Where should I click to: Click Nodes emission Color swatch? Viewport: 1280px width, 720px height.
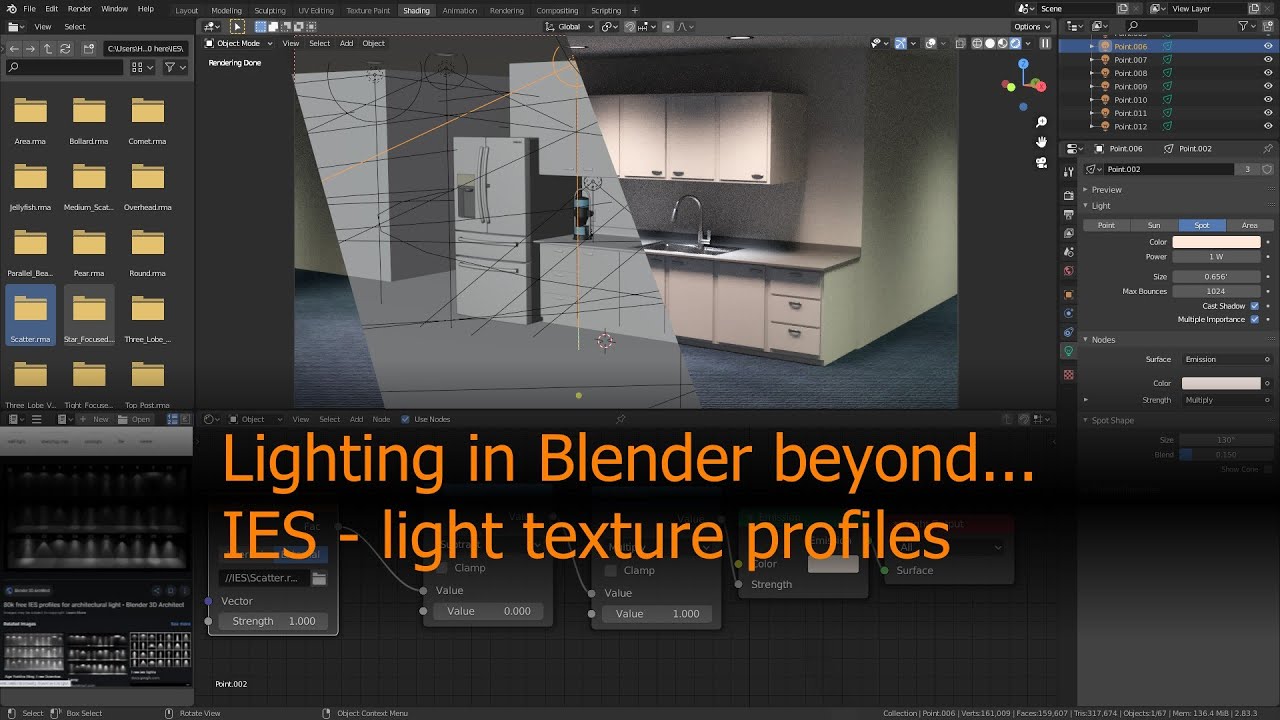click(1221, 383)
